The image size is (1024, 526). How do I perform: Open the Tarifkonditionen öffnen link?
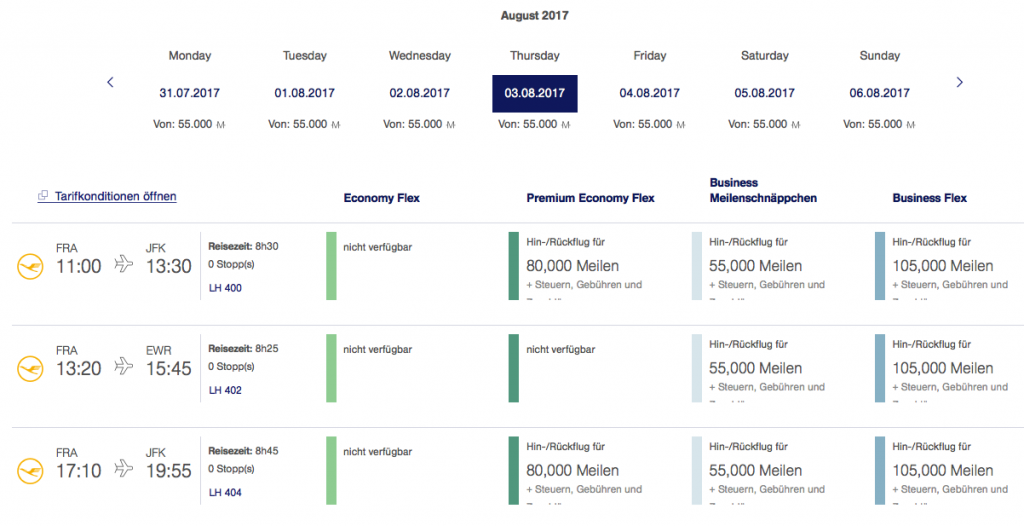[x=115, y=197]
